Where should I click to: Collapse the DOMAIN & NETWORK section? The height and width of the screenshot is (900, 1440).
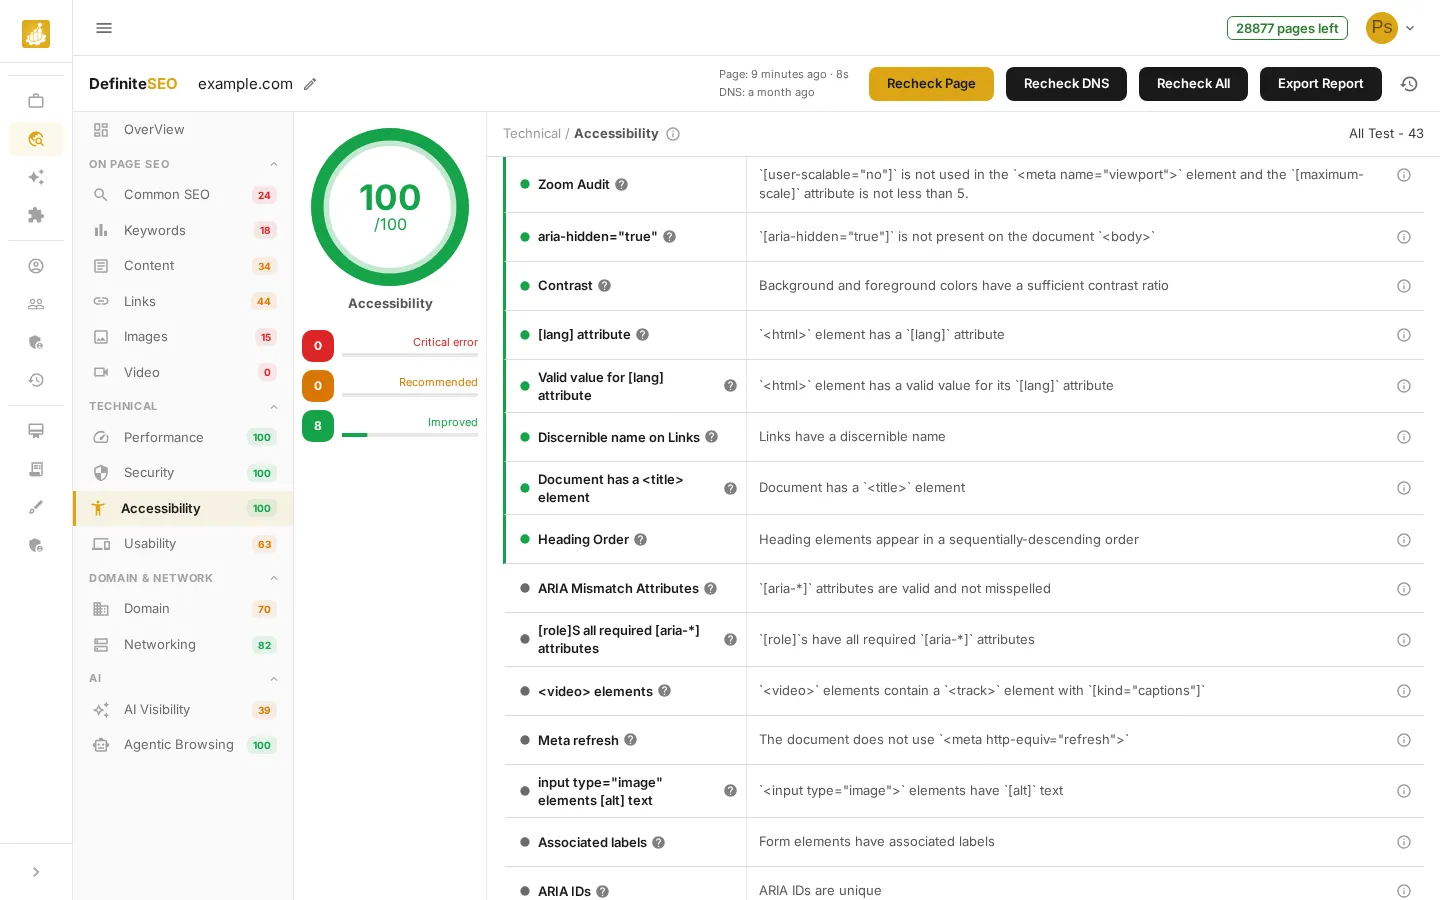click(274, 578)
